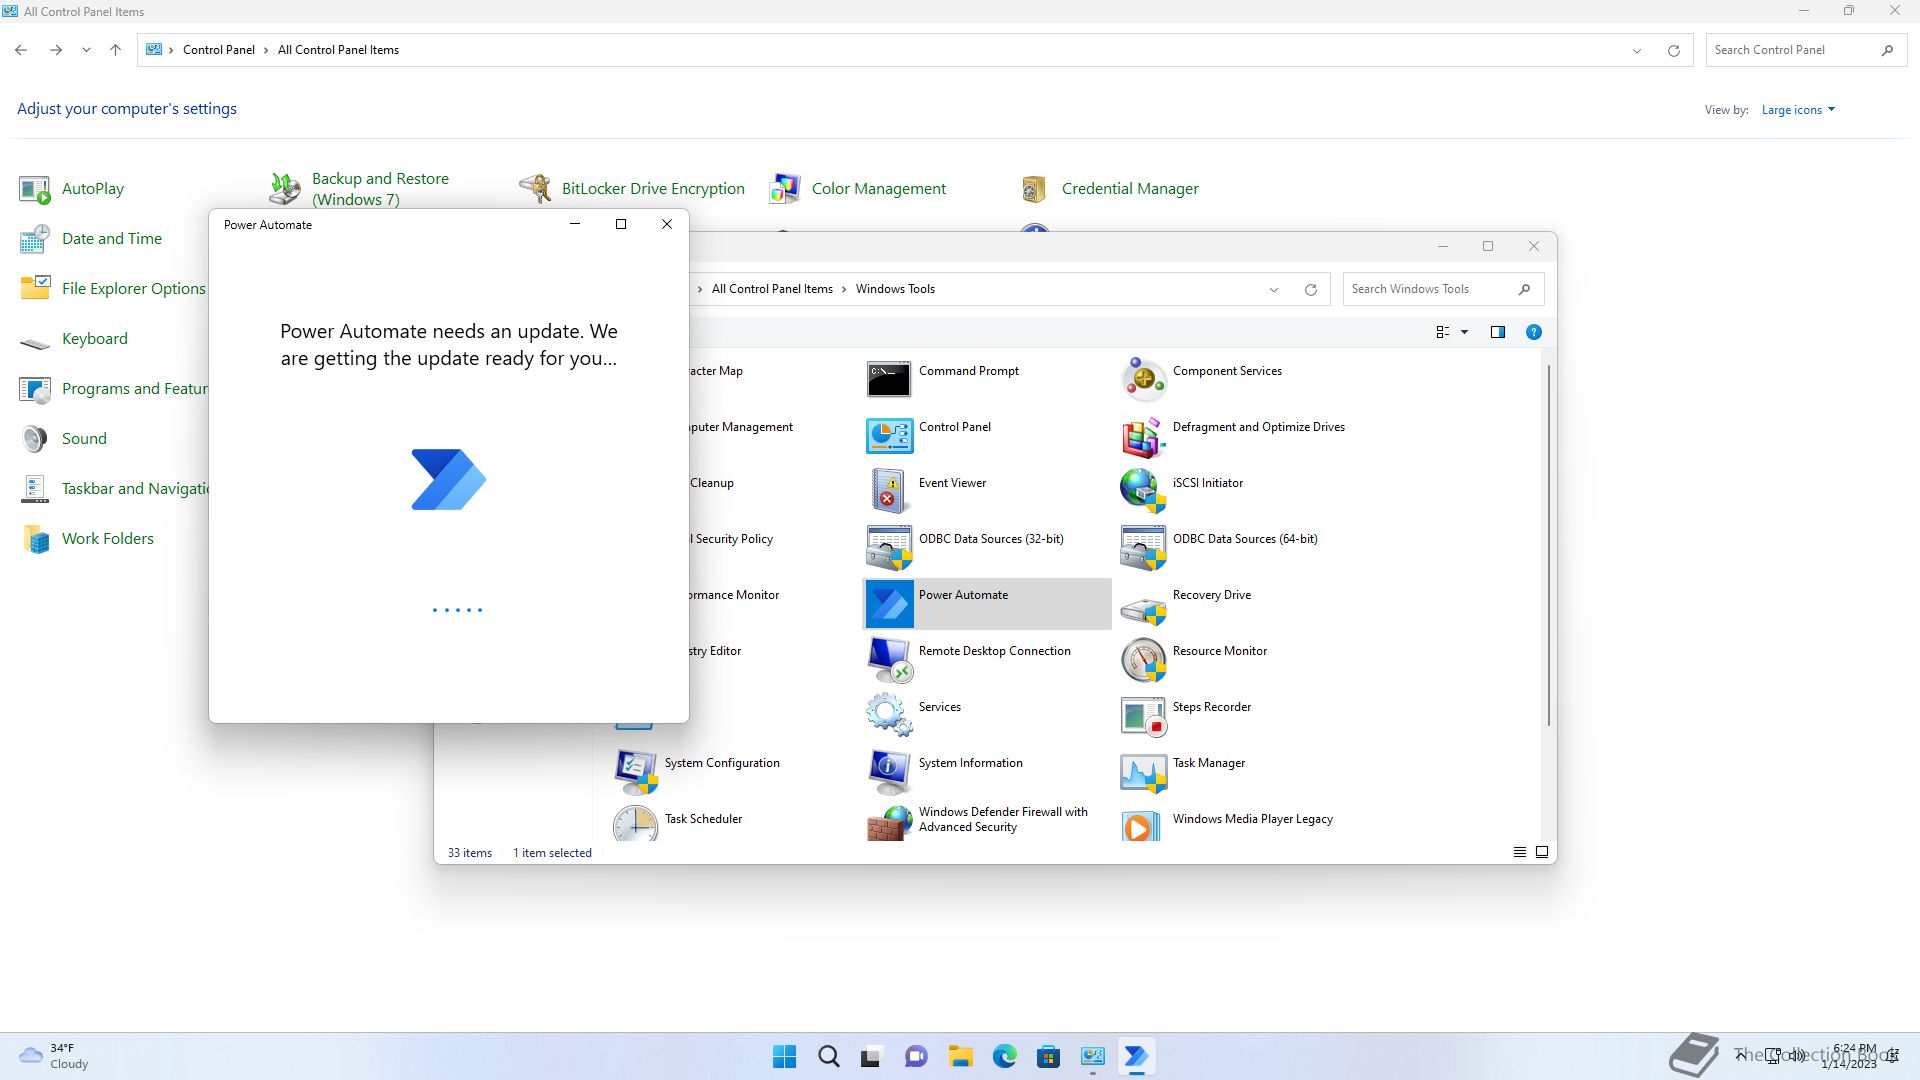
Task: Switch Windows Tools to large thumbnails view
Action: coord(1542,852)
